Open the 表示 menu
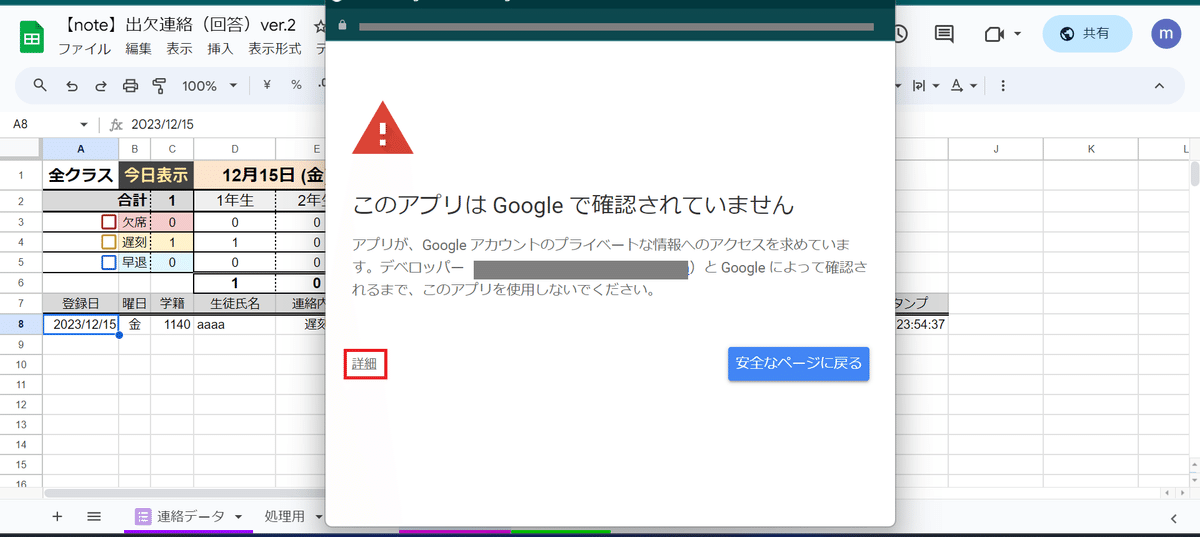This screenshot has width=1200, height=537. coord(180,48)
